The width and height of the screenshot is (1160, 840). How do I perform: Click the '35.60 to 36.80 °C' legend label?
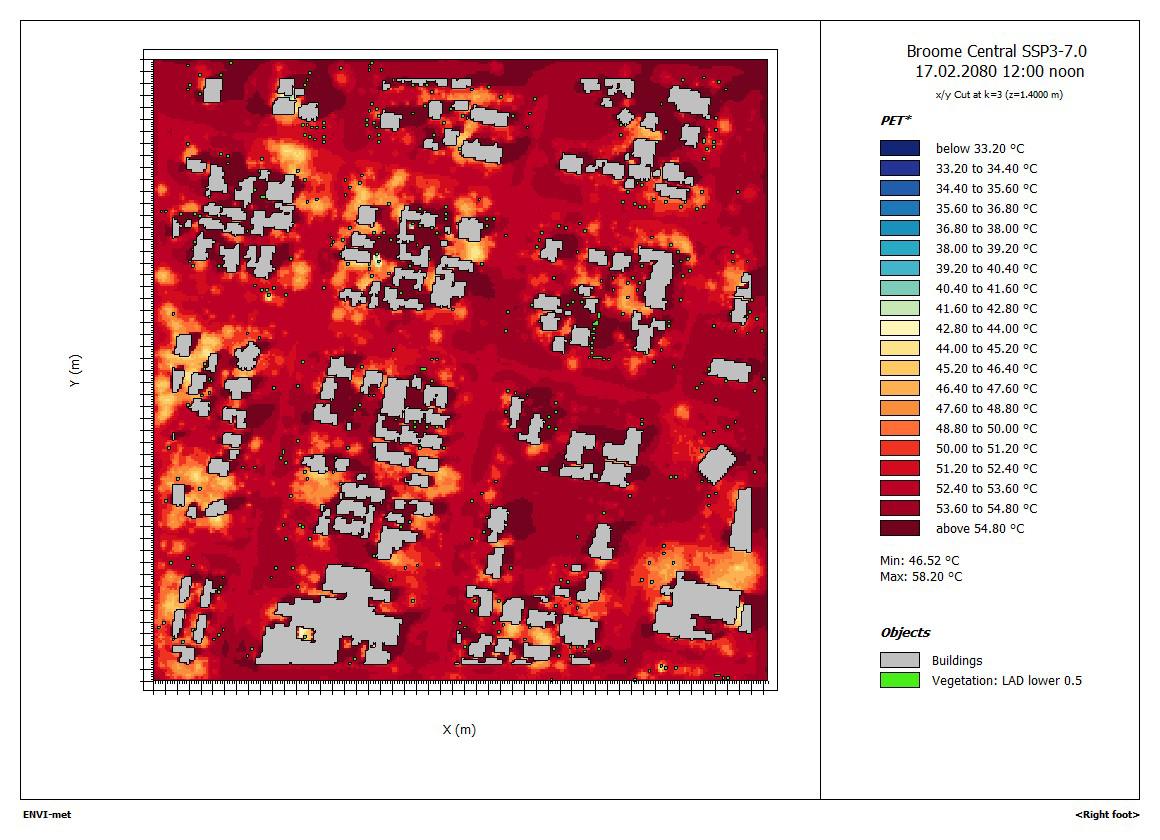click(x=986, y=208)
